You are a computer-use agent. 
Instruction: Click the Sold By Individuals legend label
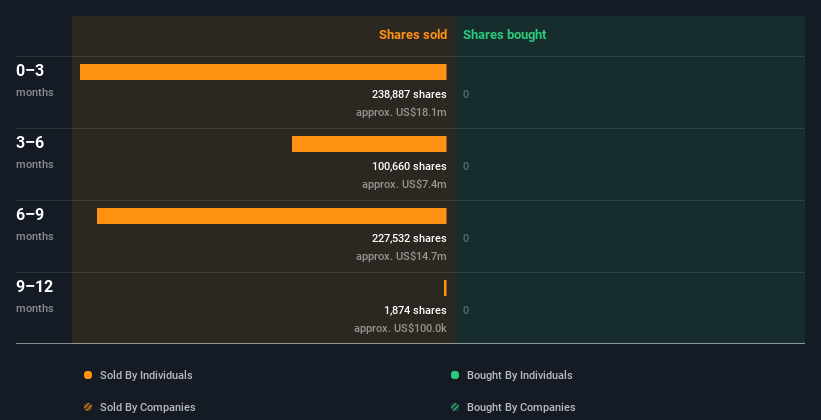pyautogui.click(x=146, y=375)
